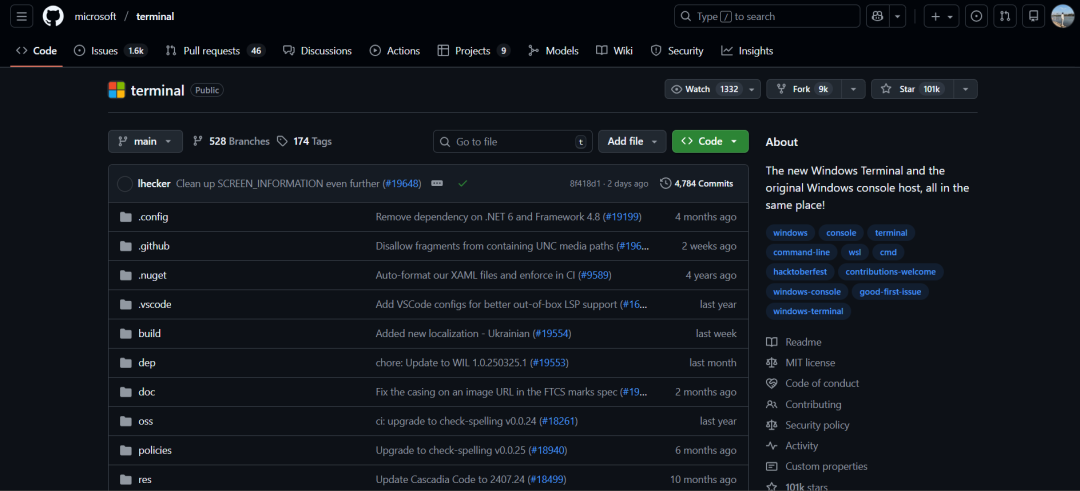Open the Create new plus dropdown
This screenshot has height=491, width=1080.
941,17
